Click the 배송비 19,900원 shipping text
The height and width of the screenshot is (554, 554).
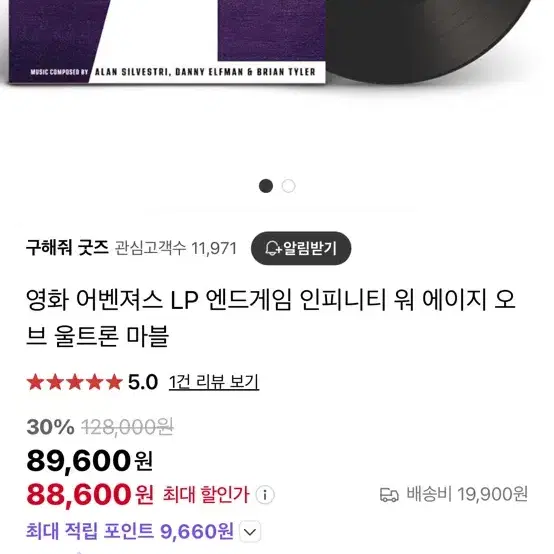(467, 494)
